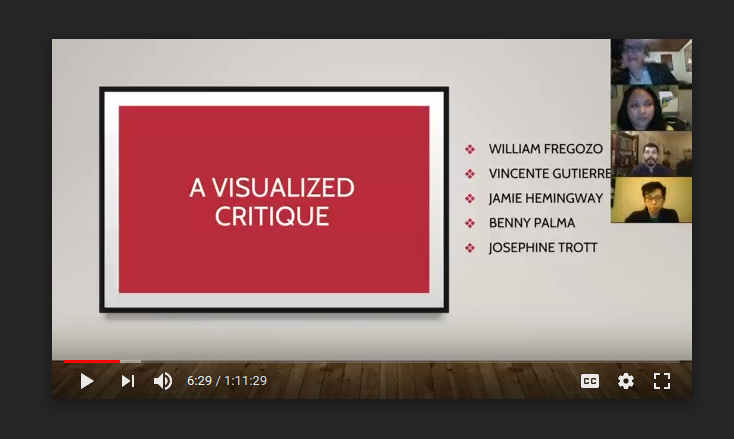This screenshot has width=734, height=439.
Task: Select the Jamie Hemingway list entry
Action: [545, 198]
